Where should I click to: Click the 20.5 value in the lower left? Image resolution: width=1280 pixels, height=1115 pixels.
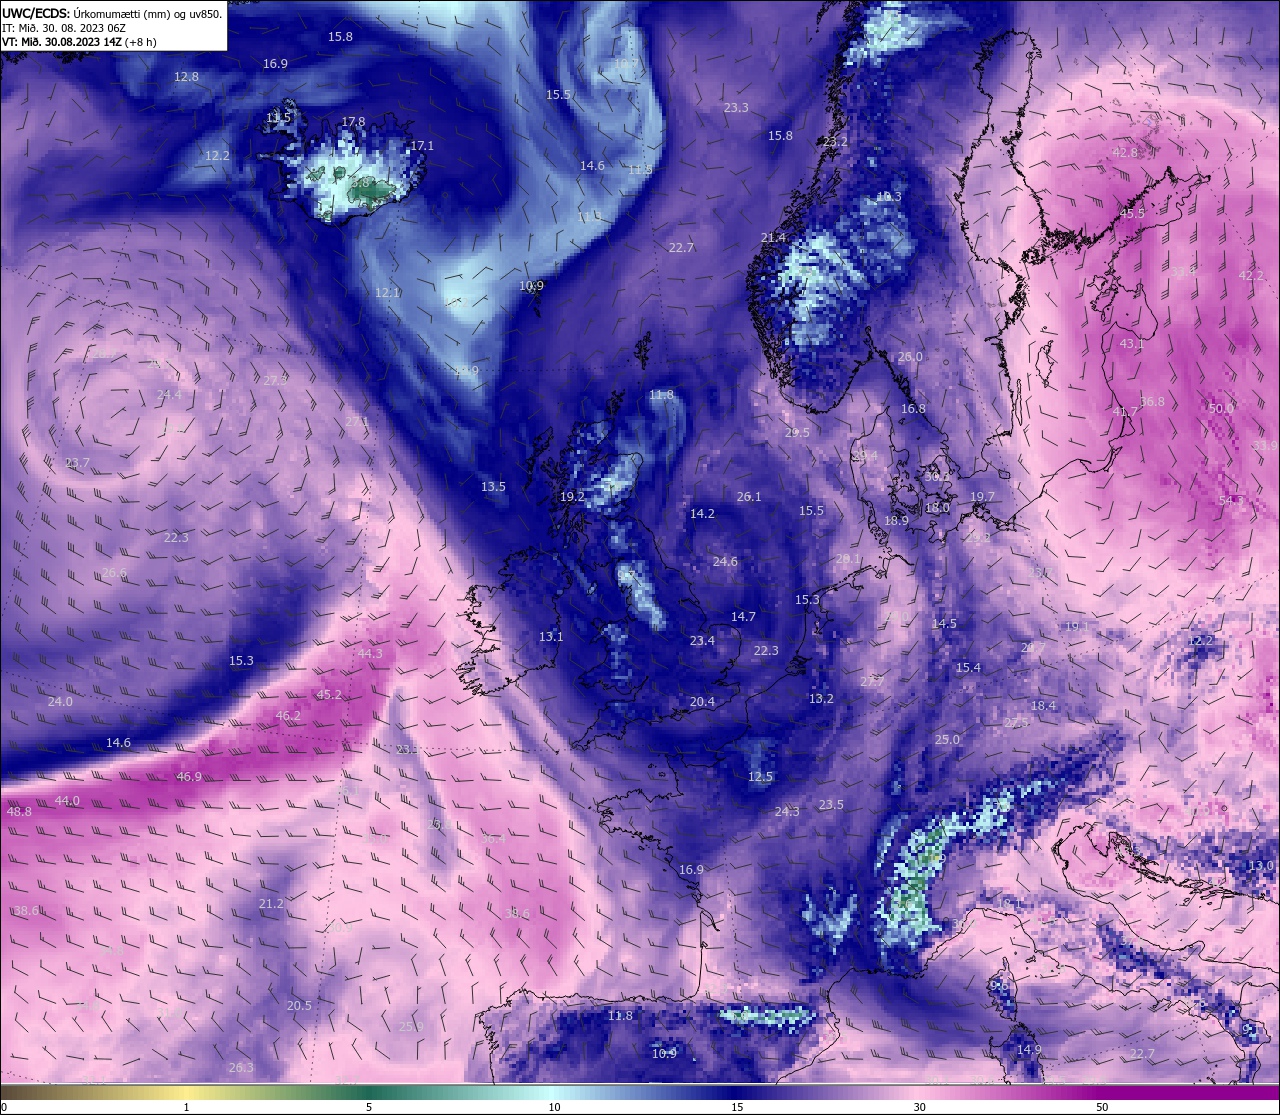coord(299,1006)
